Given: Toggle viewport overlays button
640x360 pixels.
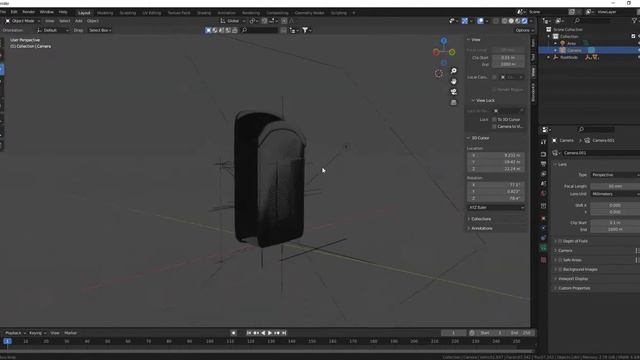Looking at the screenshot, I should click(481, 21).
